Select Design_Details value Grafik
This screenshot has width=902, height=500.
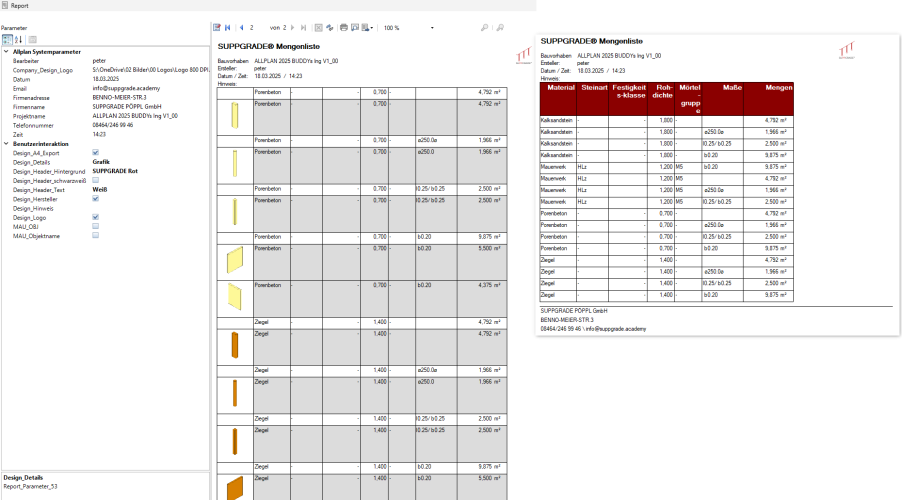tap(101, 162)
